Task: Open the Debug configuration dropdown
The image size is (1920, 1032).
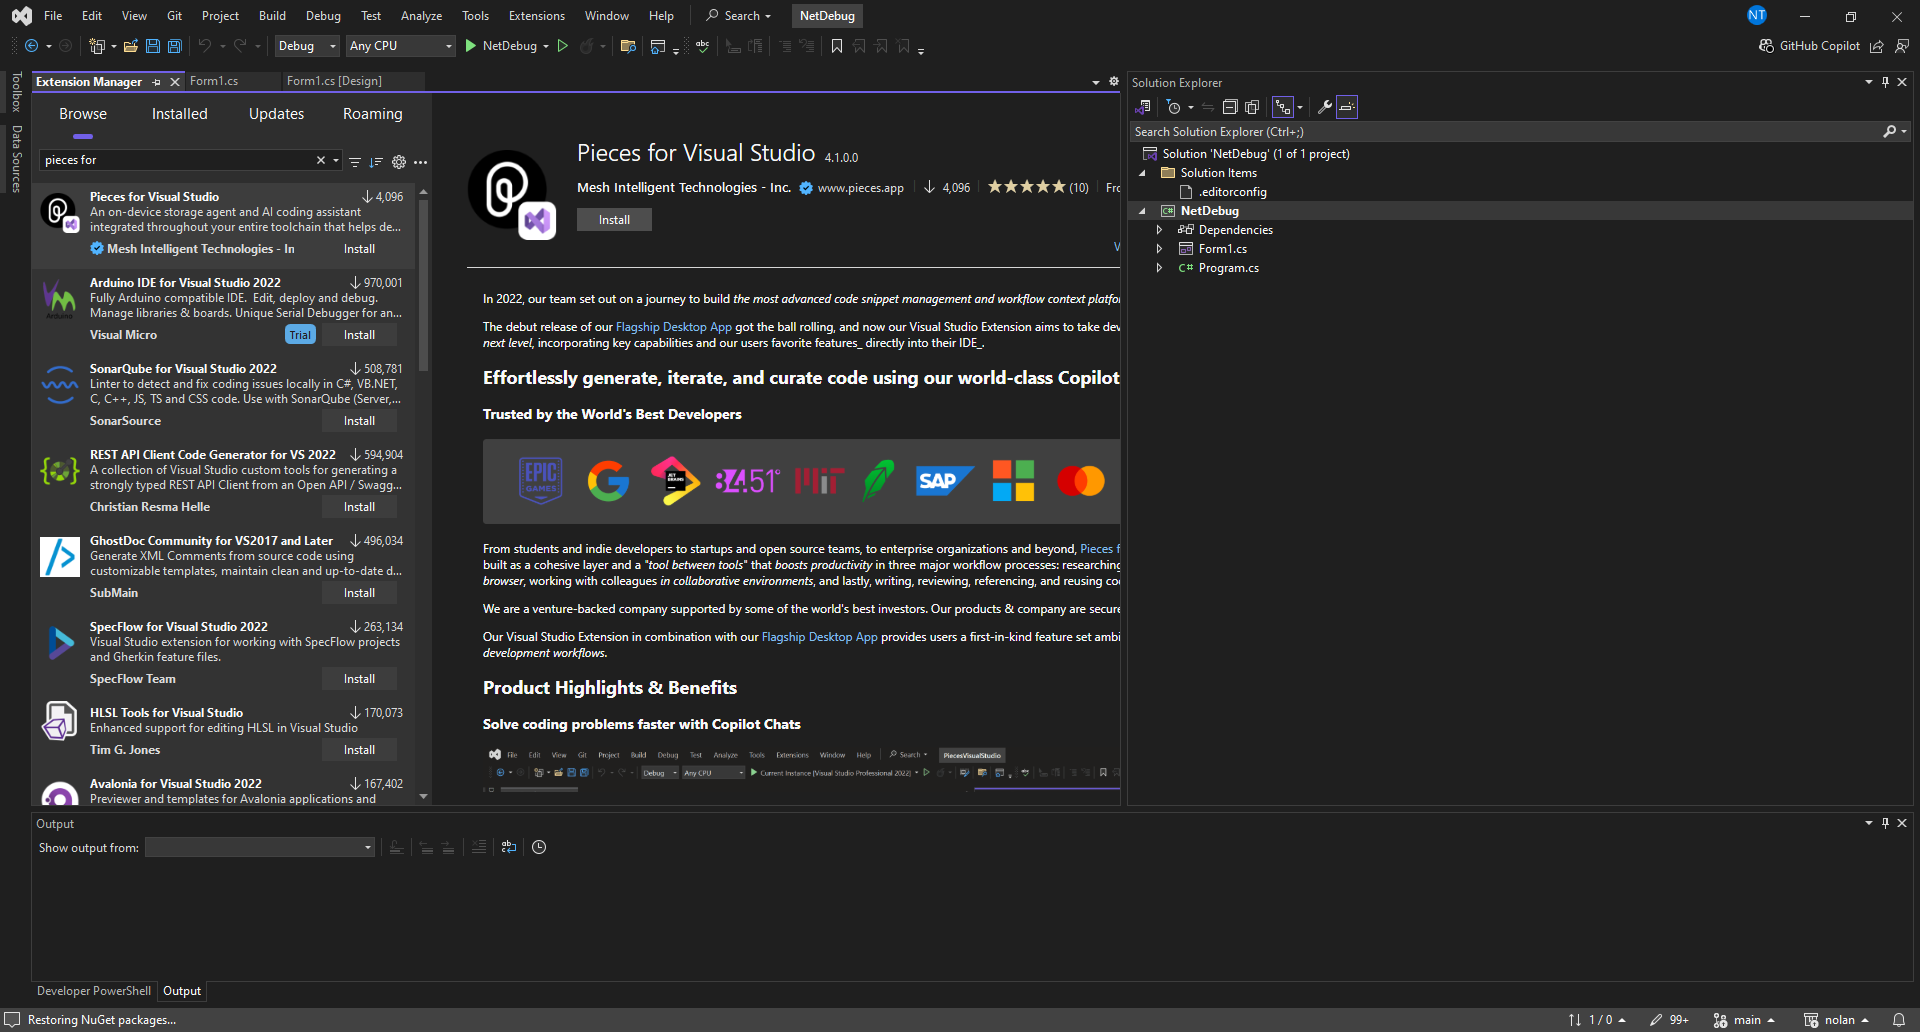Action: [x=307, y=46]
